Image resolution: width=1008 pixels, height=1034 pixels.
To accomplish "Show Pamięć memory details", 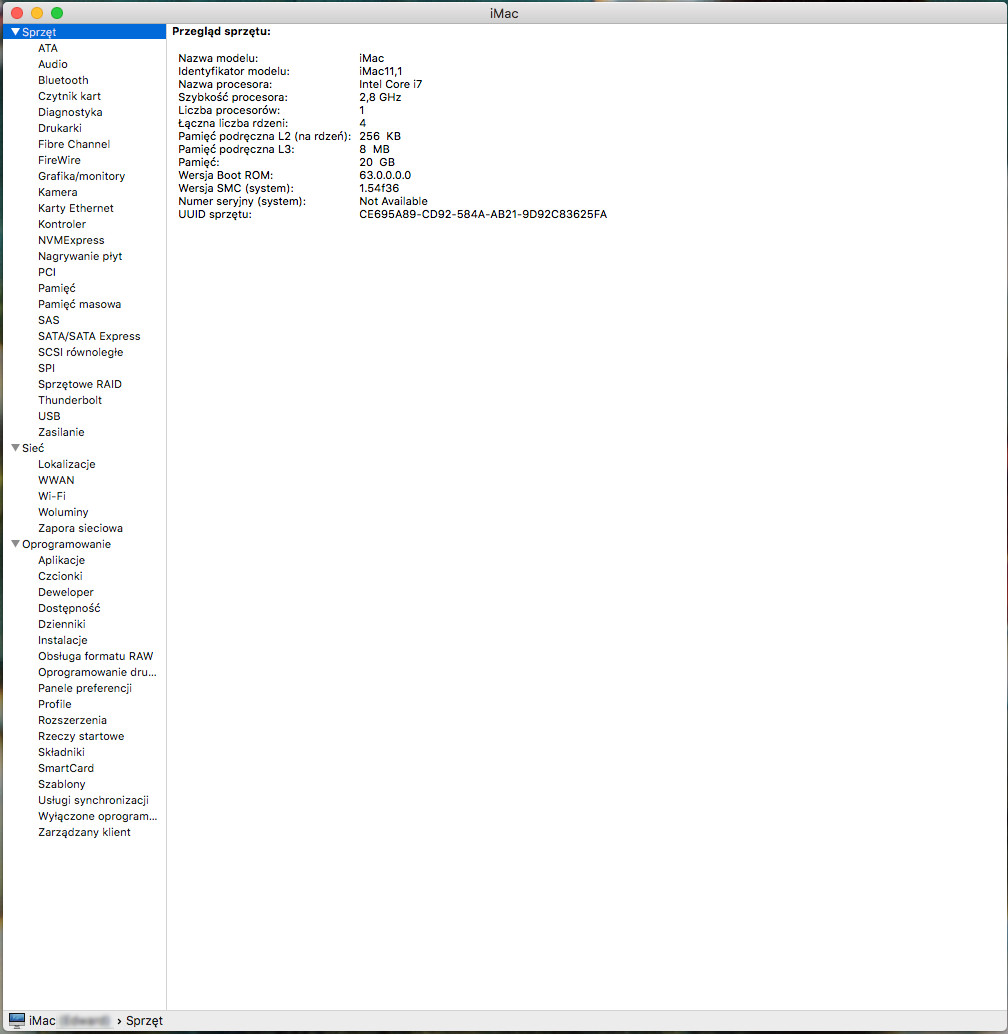I will point(57,288).
